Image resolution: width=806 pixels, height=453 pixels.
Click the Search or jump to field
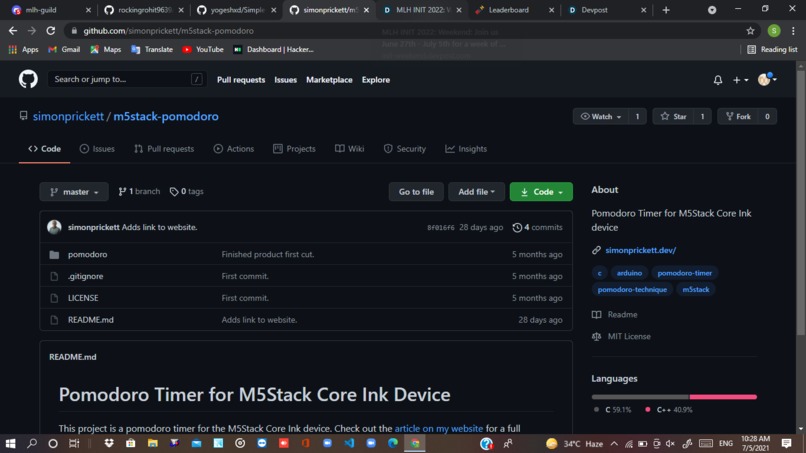(127, 79)
